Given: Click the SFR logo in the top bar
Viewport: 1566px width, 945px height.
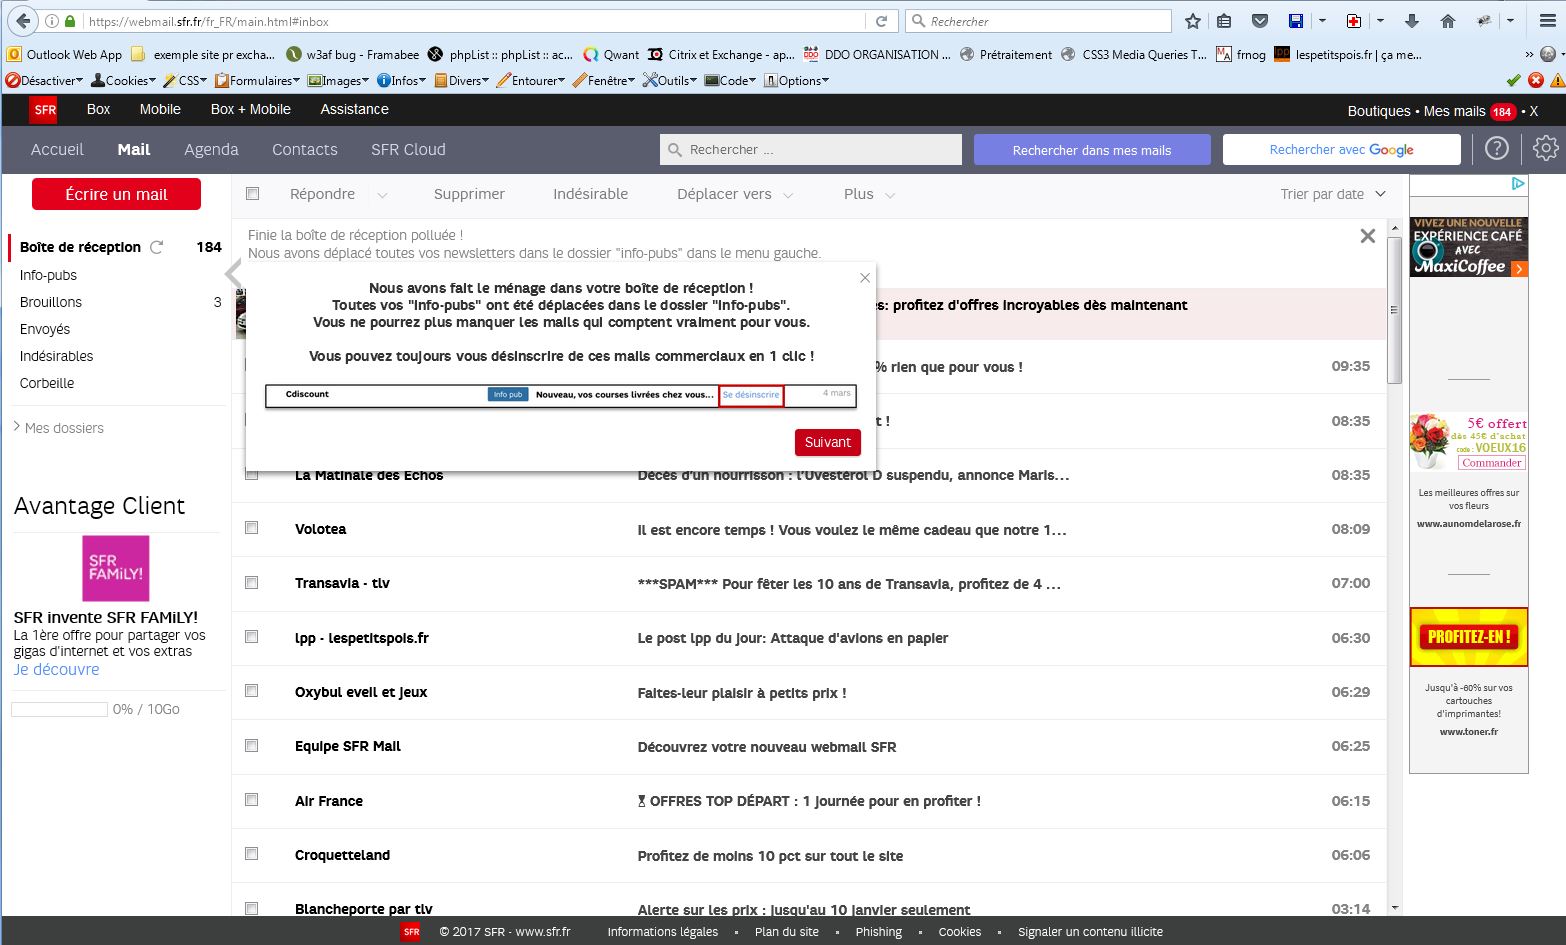Looking at the screenshot, I should tap(44, 110).
